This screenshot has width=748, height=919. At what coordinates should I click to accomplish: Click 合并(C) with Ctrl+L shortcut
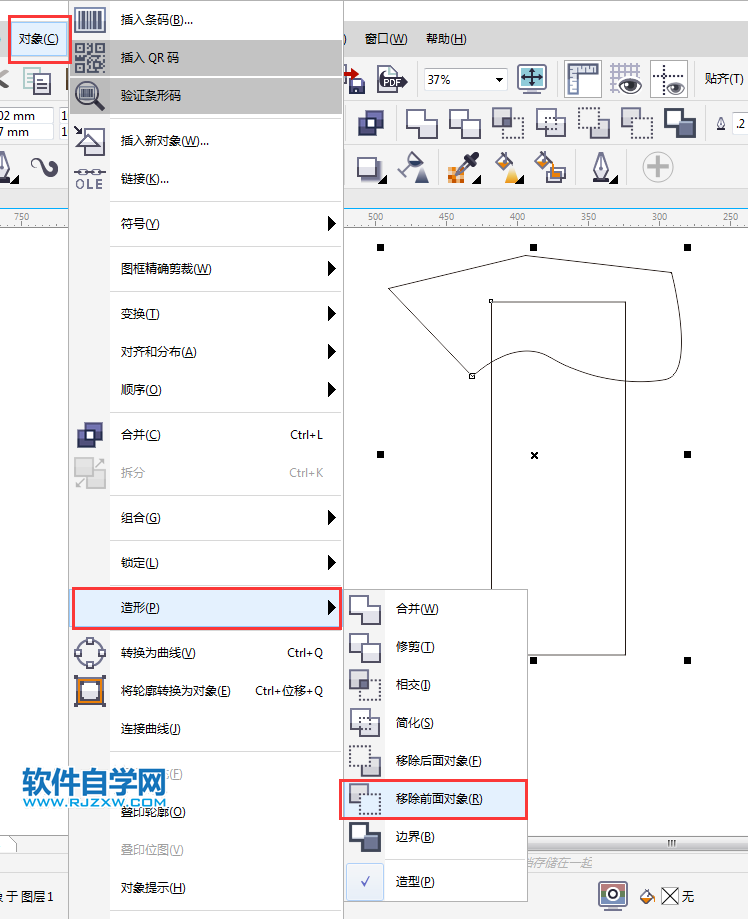(x=140, y=435)
